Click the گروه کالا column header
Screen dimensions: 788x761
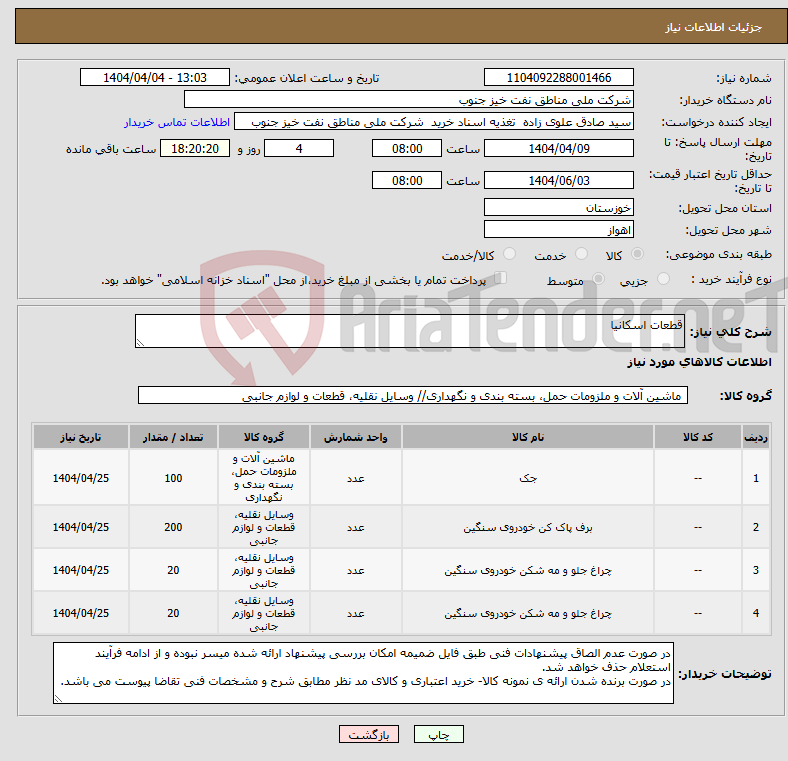(x=264, y=437)
